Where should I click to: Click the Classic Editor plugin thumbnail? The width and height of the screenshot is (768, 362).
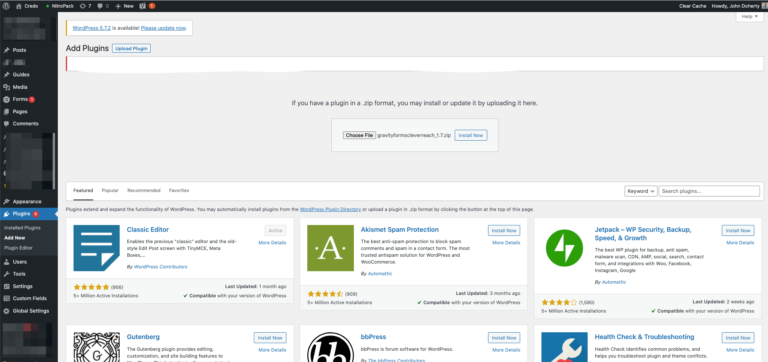point(96,248)
